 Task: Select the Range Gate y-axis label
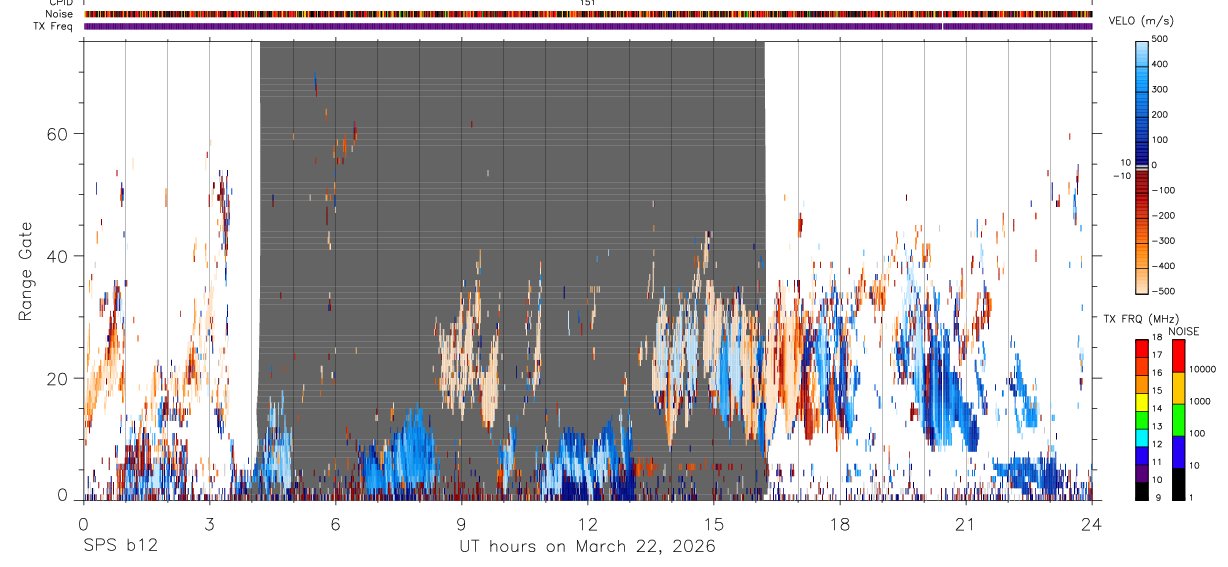coord(28,271)
